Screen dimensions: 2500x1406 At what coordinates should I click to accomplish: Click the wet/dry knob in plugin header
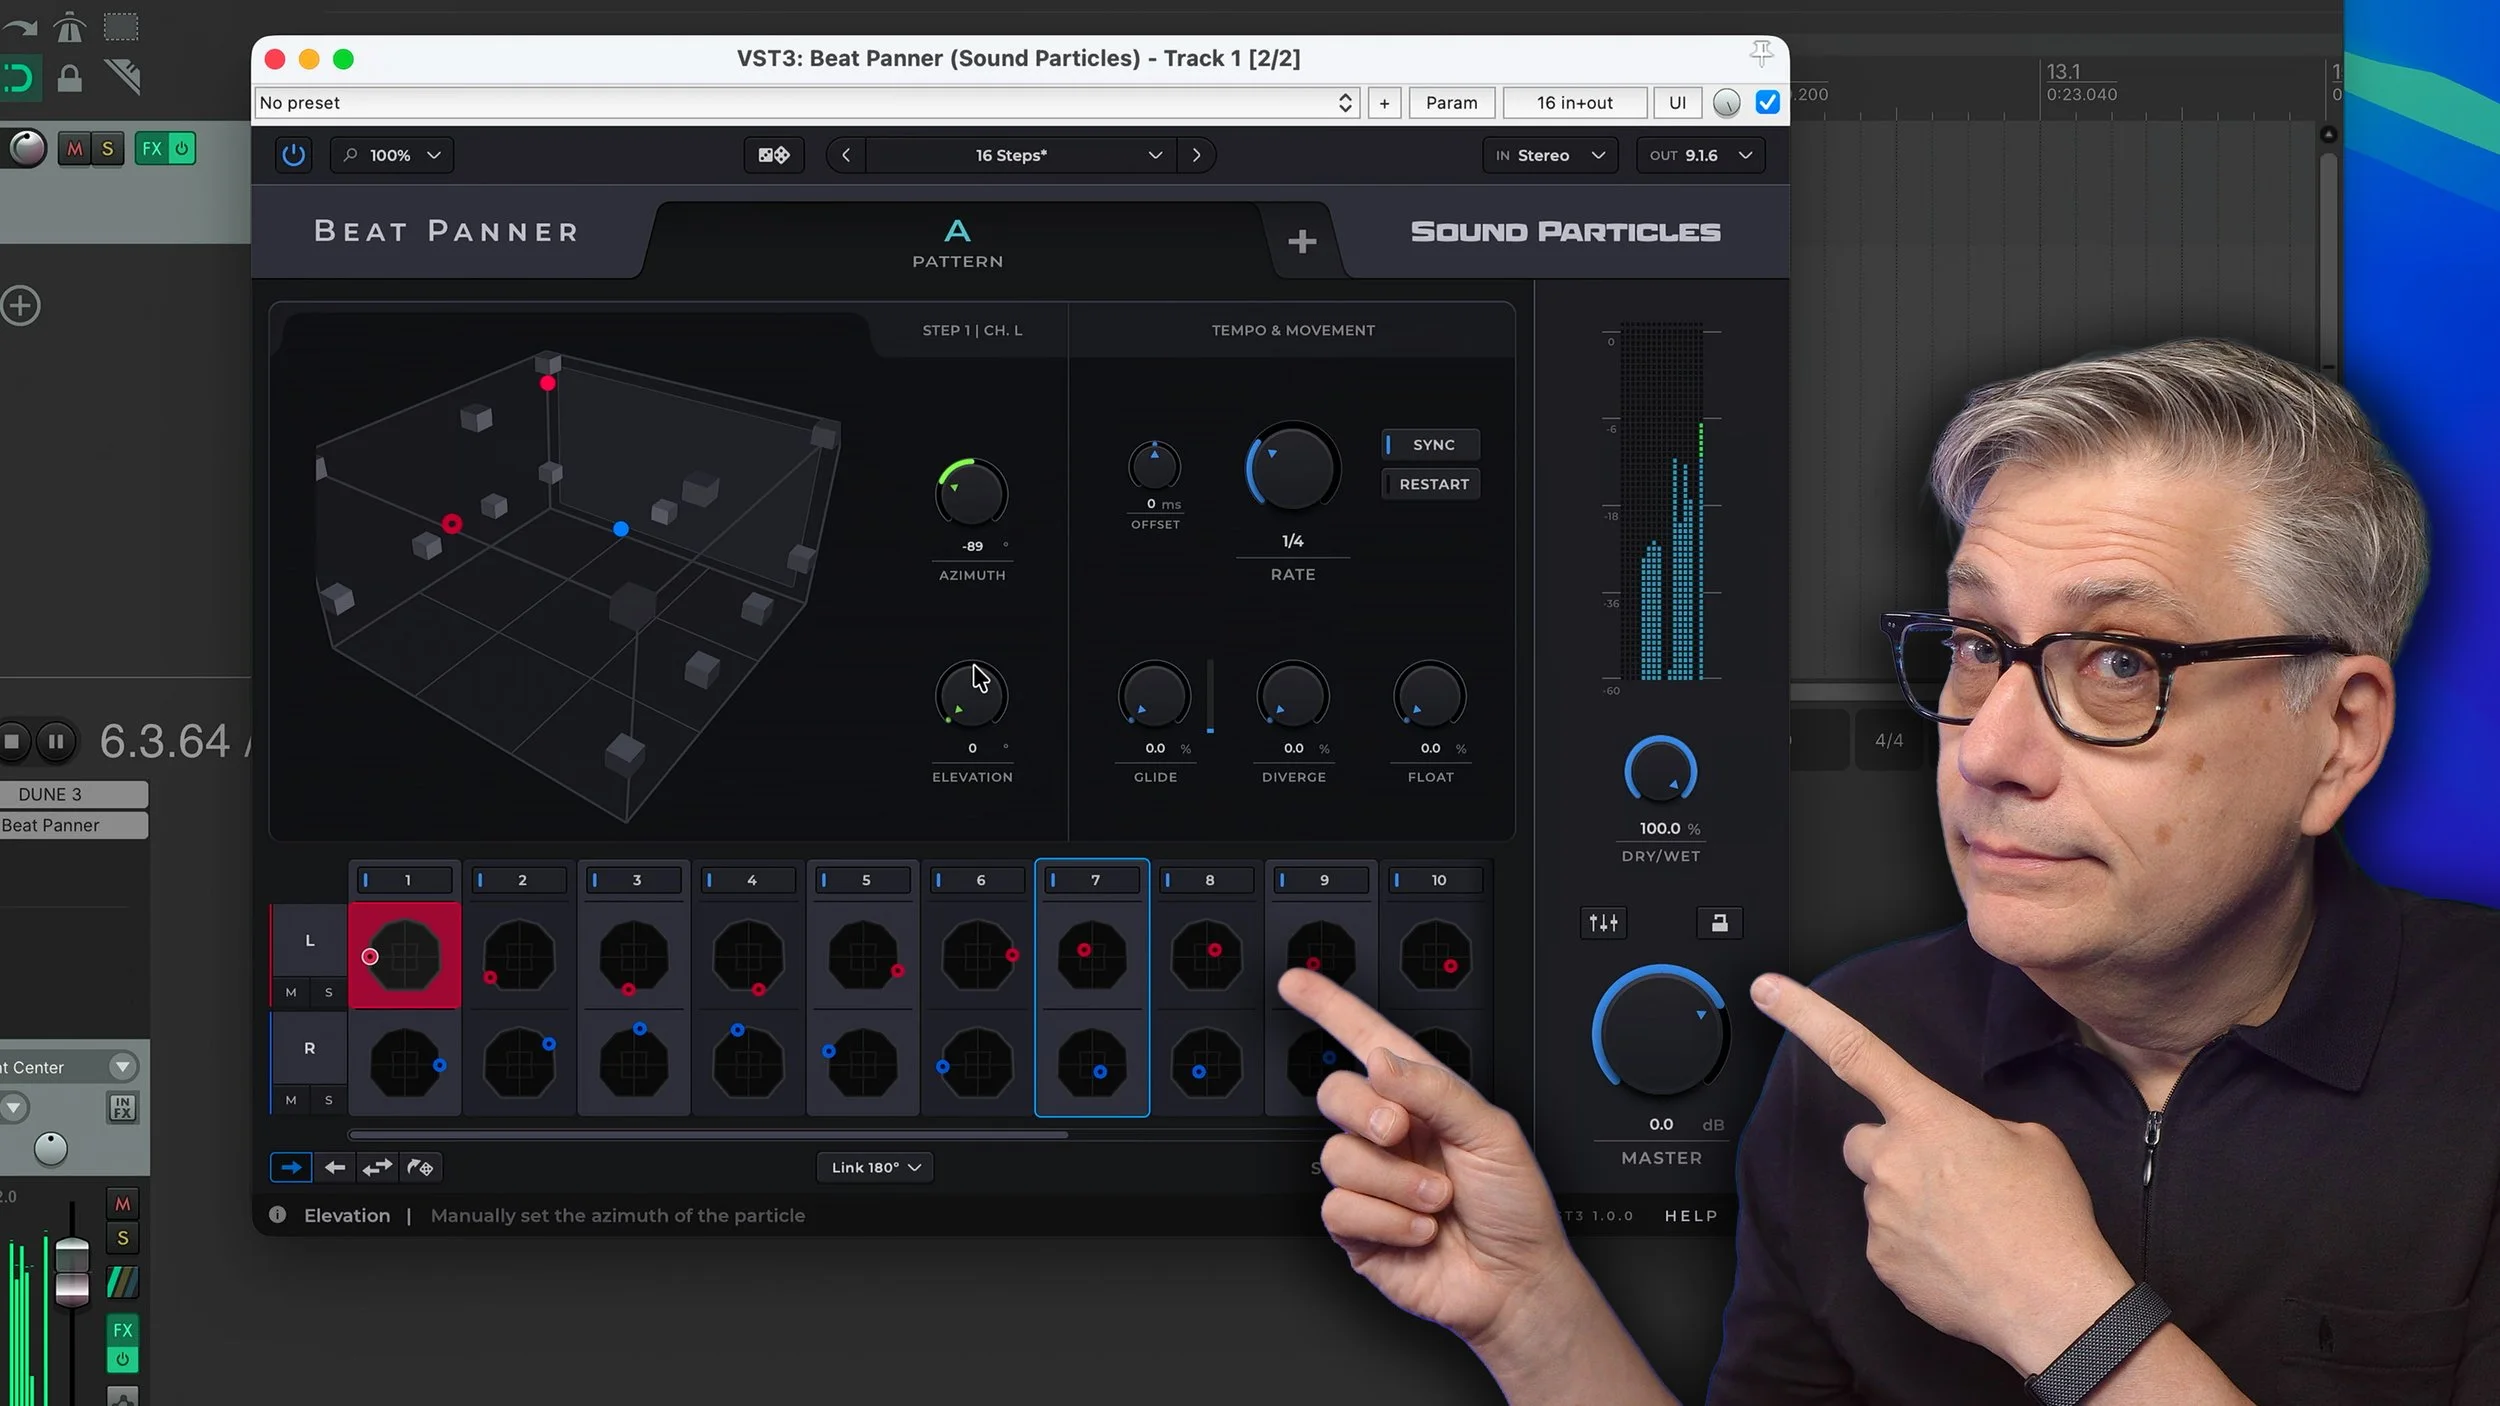pyautogui.click(x=1726, y=102)
